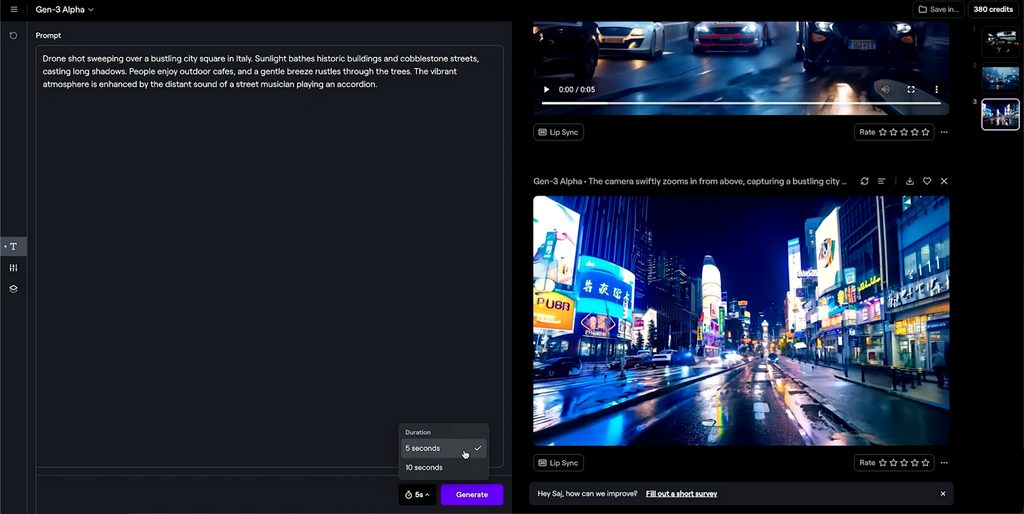Give the neon city video one star

click(x=883, y=463)
